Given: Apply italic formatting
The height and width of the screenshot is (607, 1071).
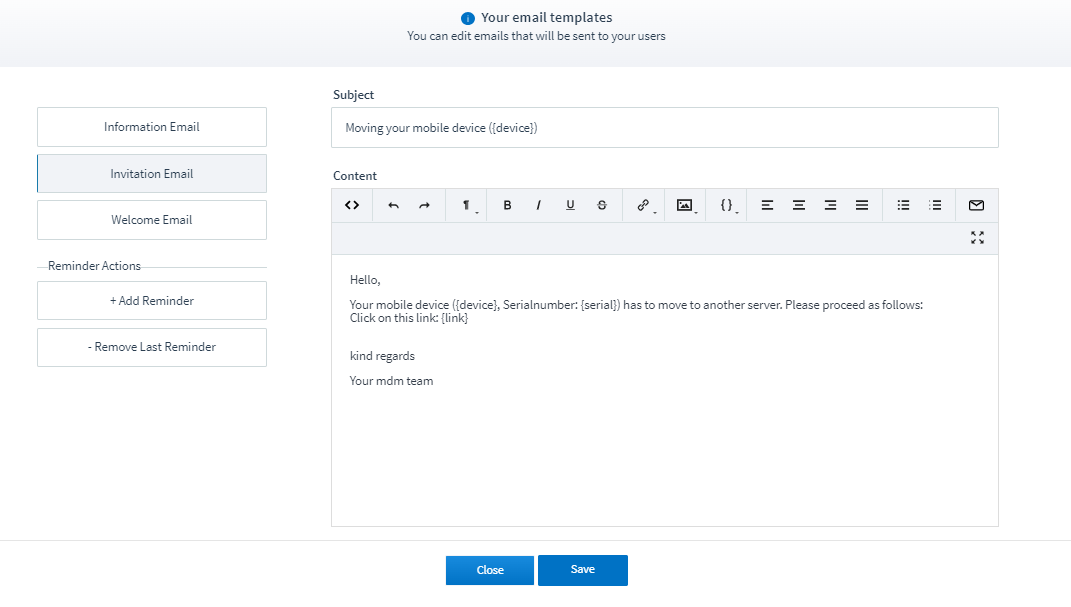Looking at the screenshot, I should (539, 206).
